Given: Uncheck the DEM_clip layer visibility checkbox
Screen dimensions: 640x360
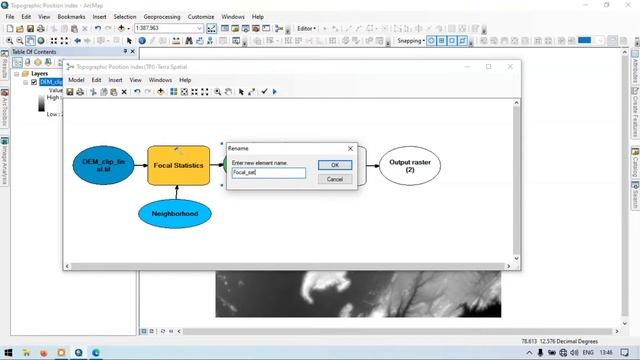Looking at the screenshot, I should click(x=34, y=82).
